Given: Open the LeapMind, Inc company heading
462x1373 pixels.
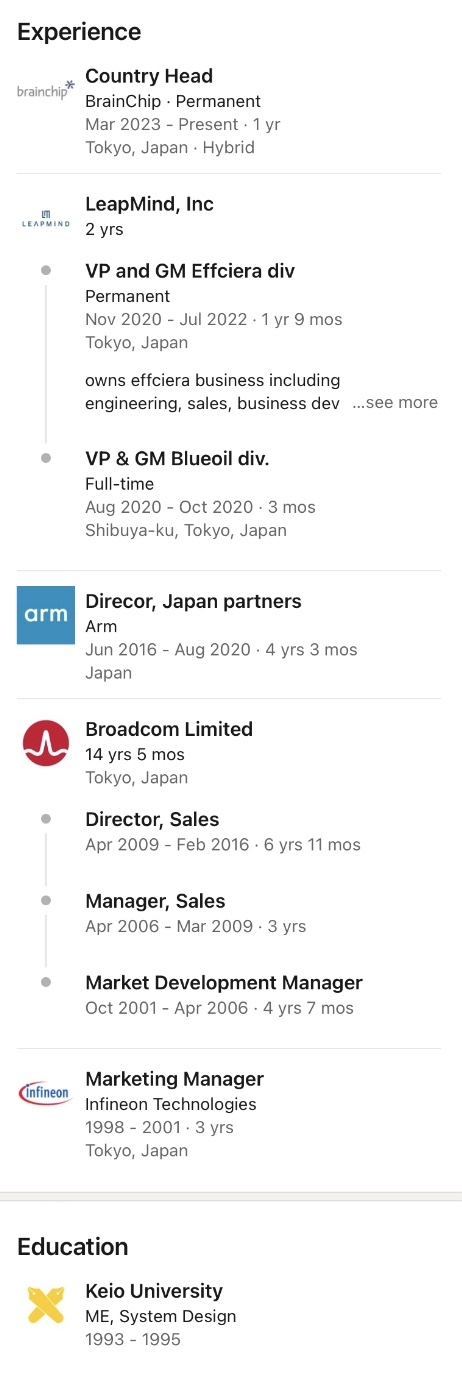Looking at the screenshot, I should 150,204.
